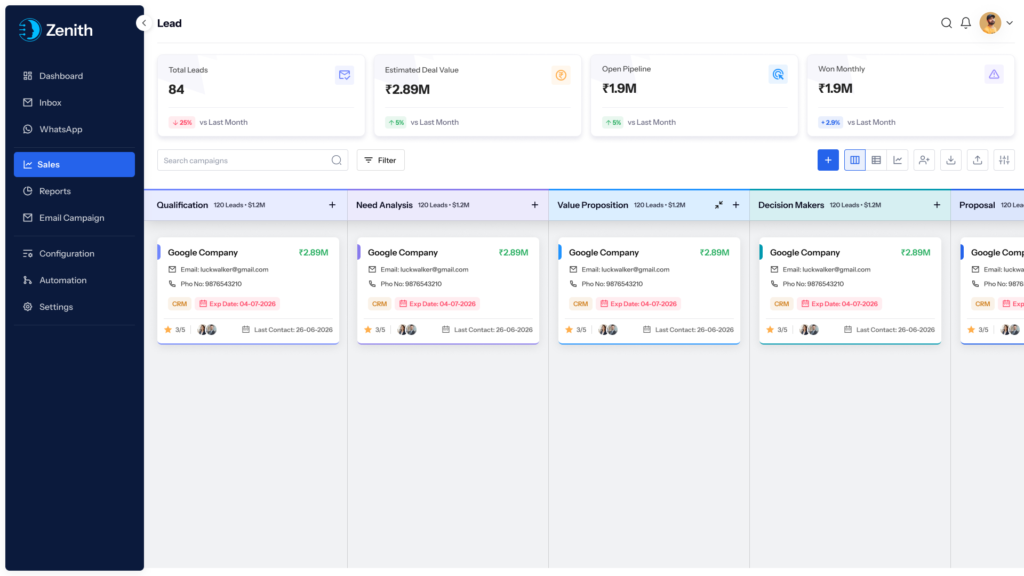
Task: Open Email Campaign in sidebar
Action: pyautogui.click(x=74, y=218)
